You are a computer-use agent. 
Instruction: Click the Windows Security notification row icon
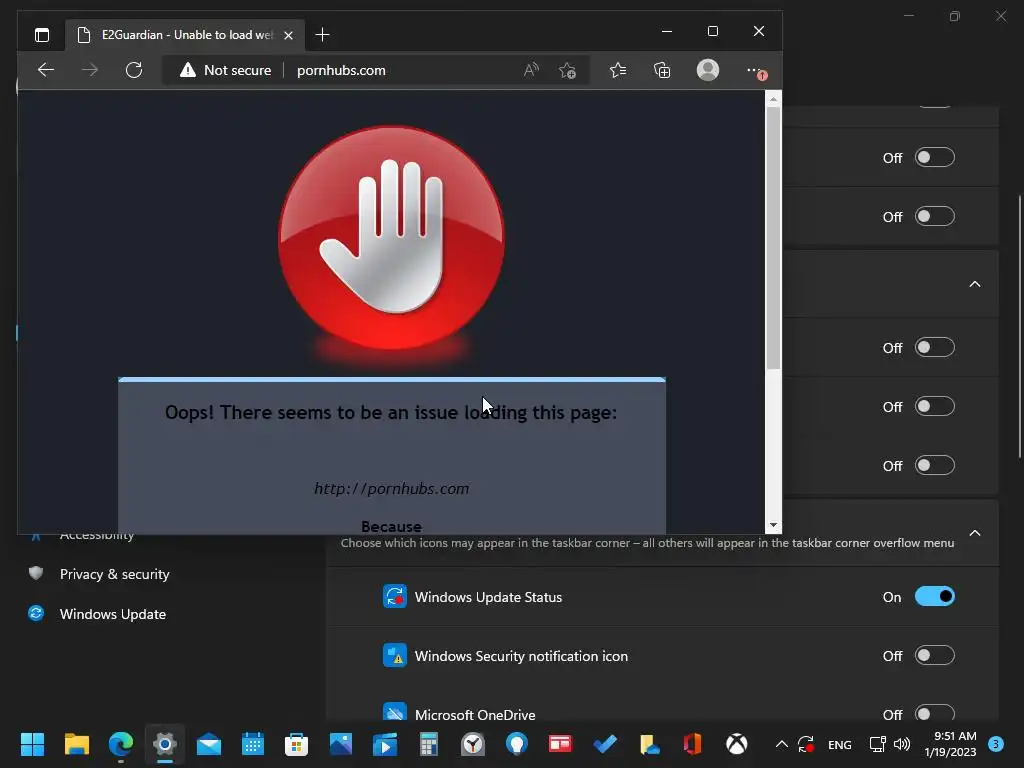click(x=394, y=655)
